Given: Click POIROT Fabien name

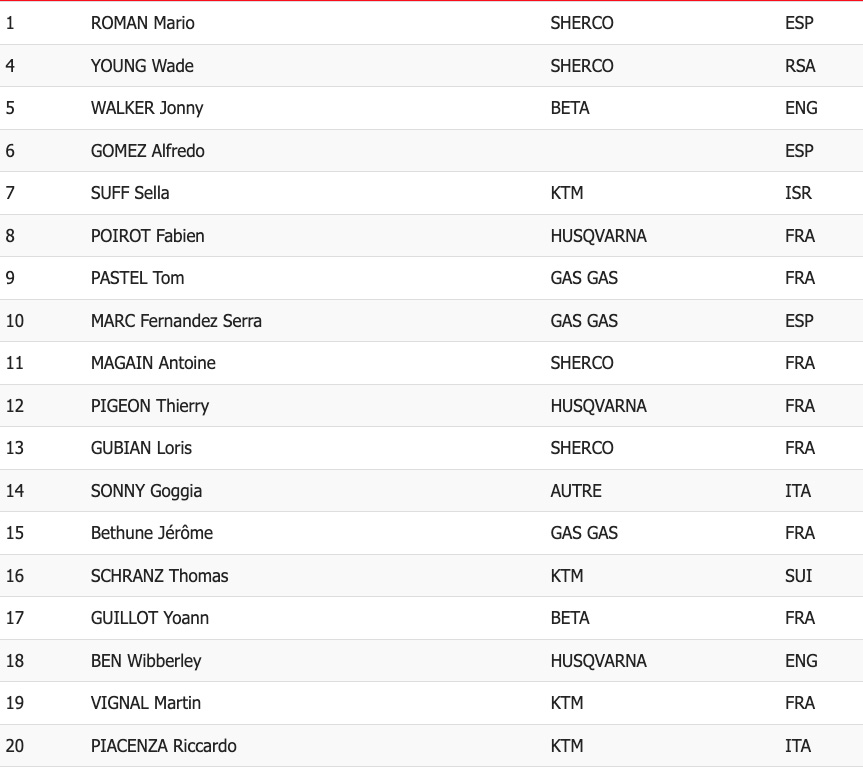Looking at the screenshot, I should pyautogui.click(x=148, y=236).
